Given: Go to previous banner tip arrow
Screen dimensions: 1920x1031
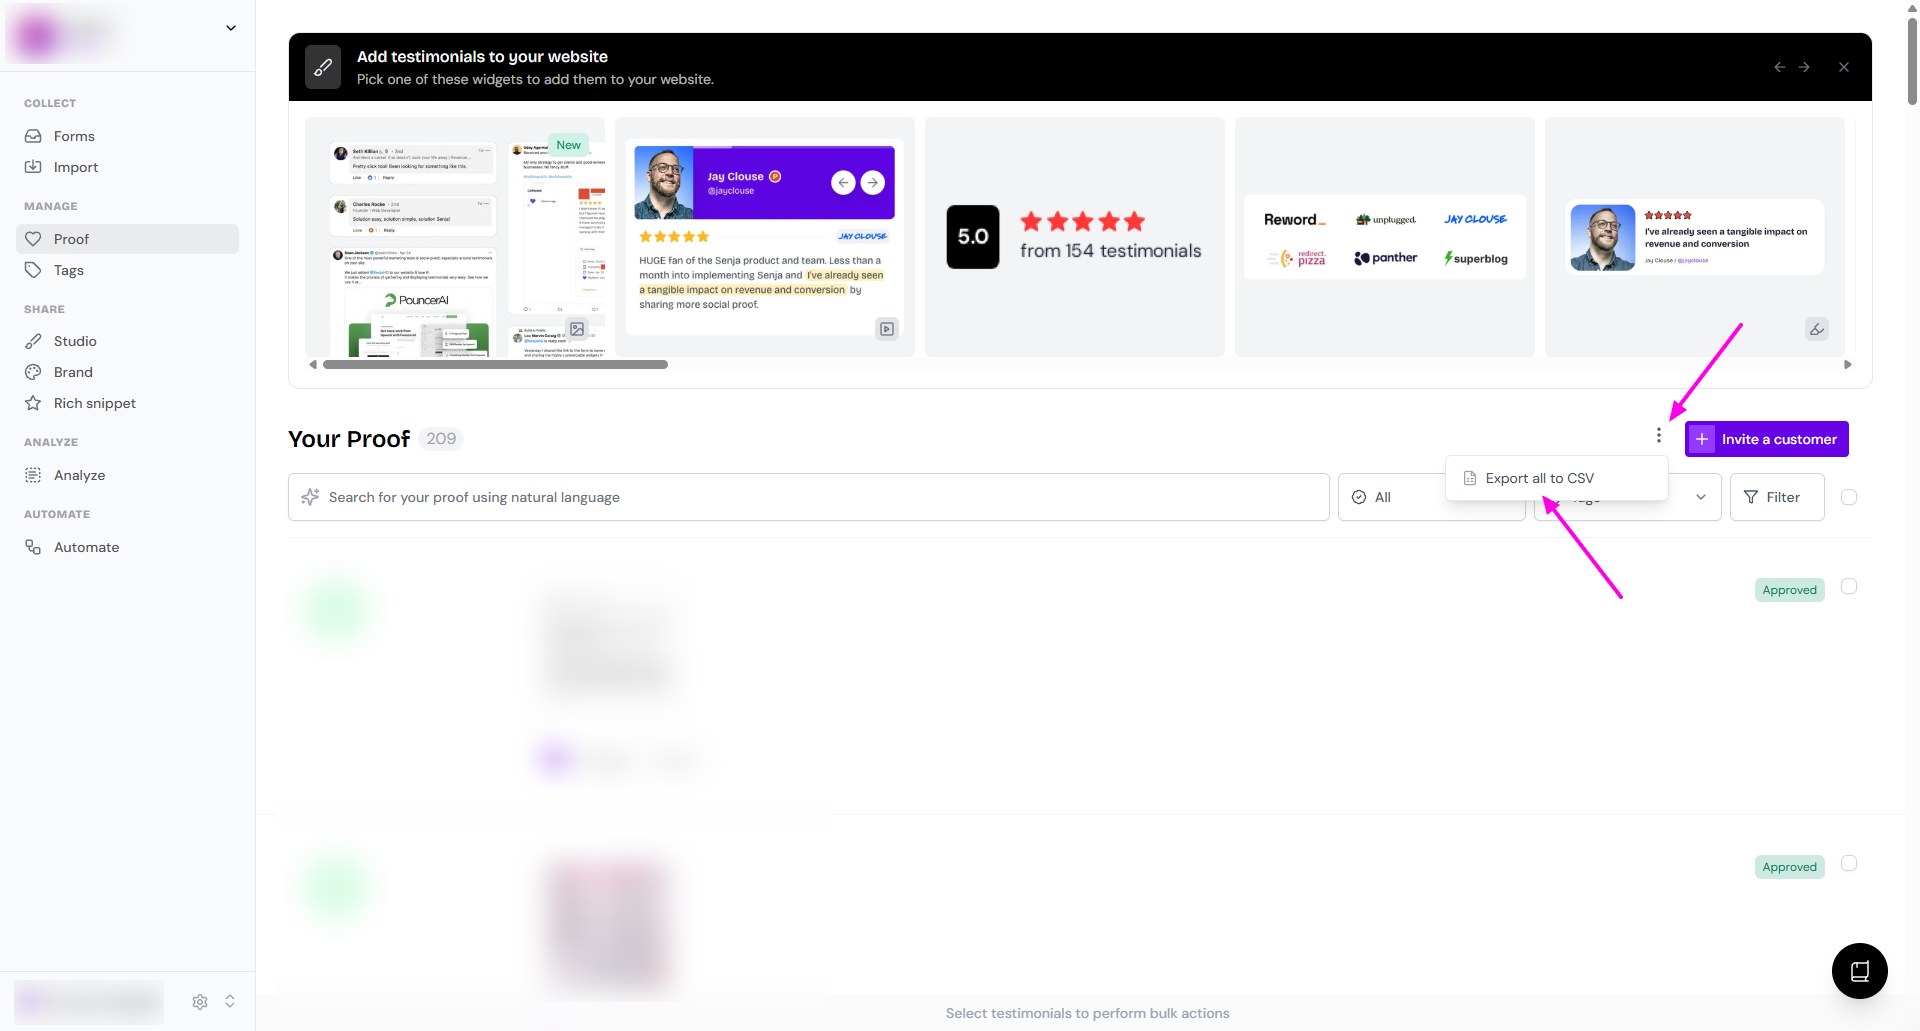Looking at the screenshot, I should (x=1779, y=67).
